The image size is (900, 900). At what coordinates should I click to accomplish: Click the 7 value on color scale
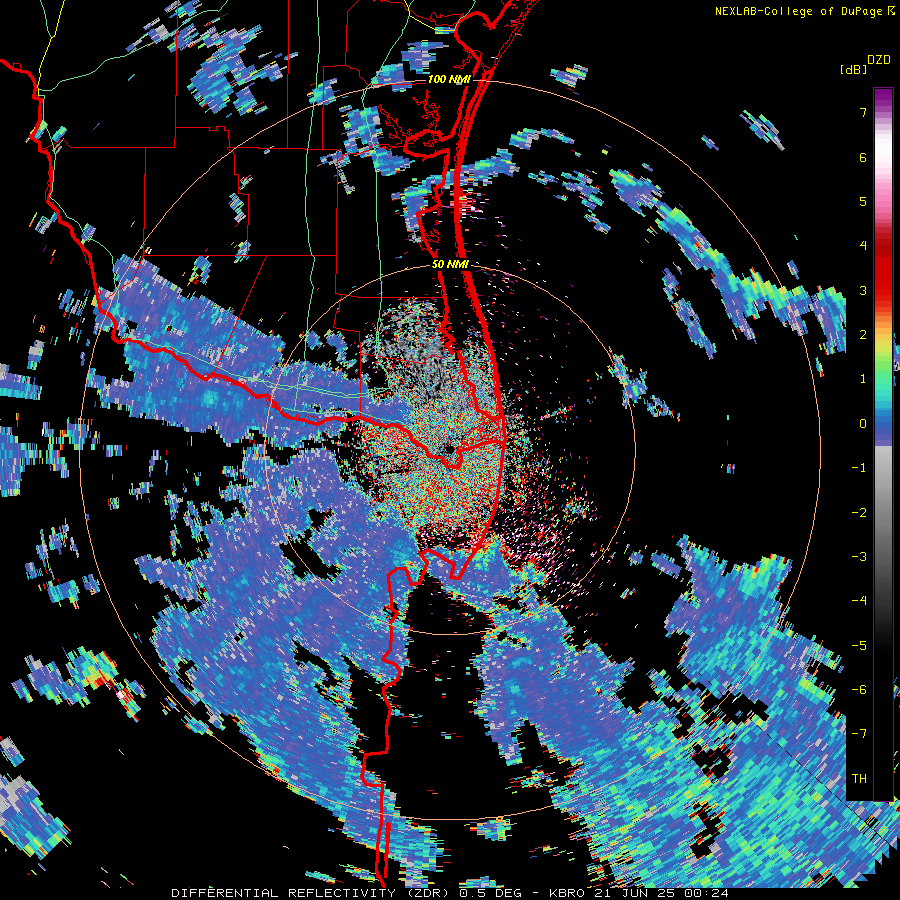[x=863, y=112]
